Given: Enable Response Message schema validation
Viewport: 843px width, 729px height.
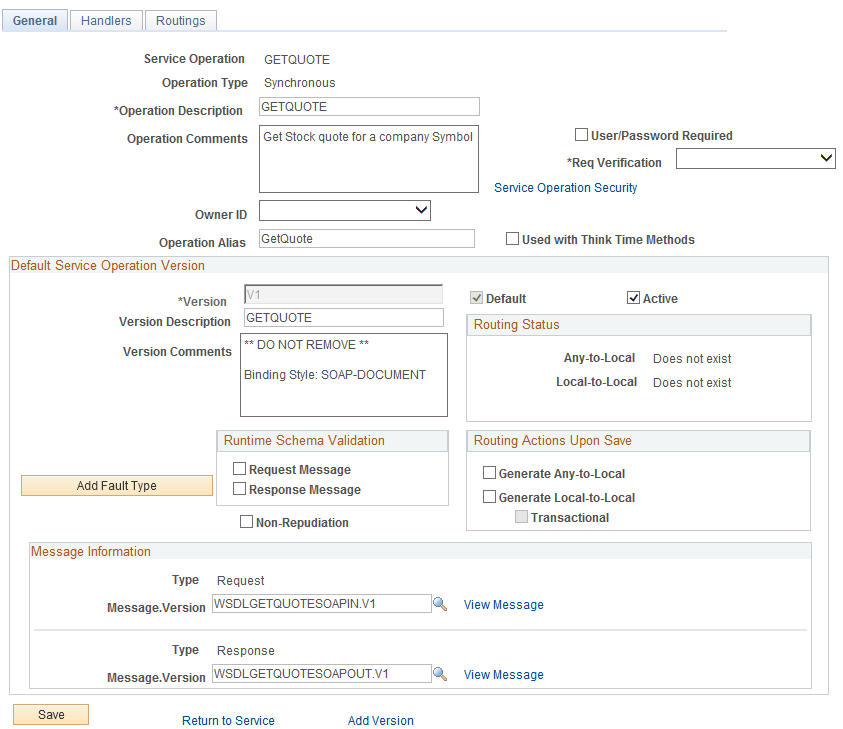Looking at the screenshot, I should [239, 489].
